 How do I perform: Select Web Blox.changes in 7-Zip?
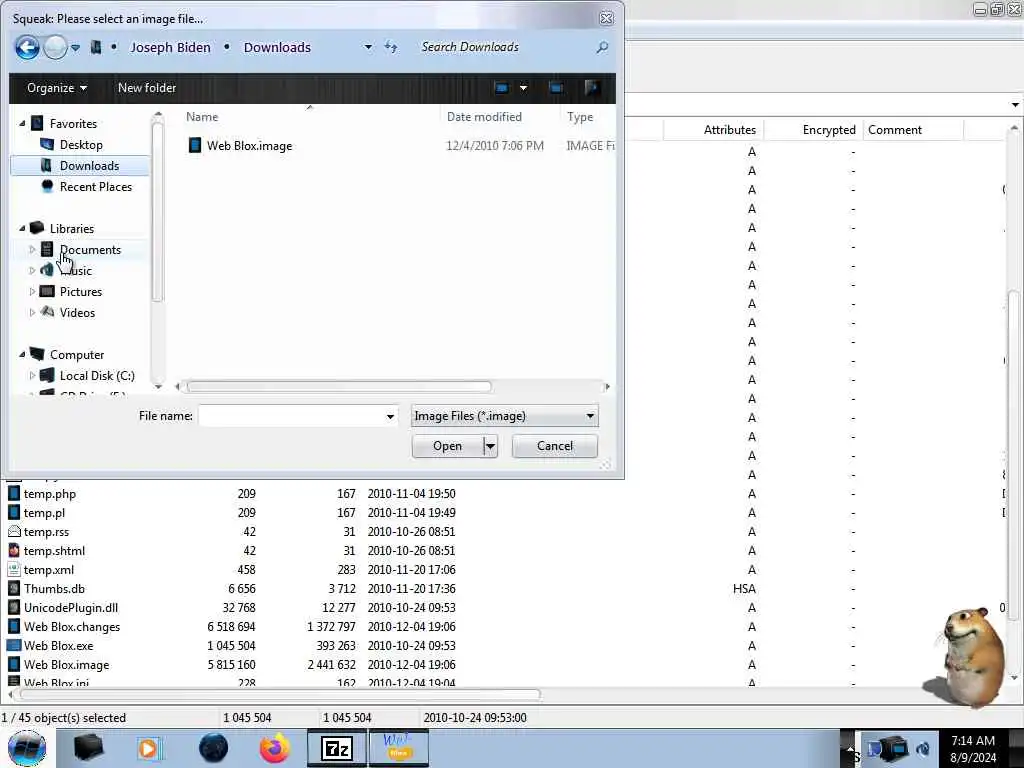pos(72,626)
